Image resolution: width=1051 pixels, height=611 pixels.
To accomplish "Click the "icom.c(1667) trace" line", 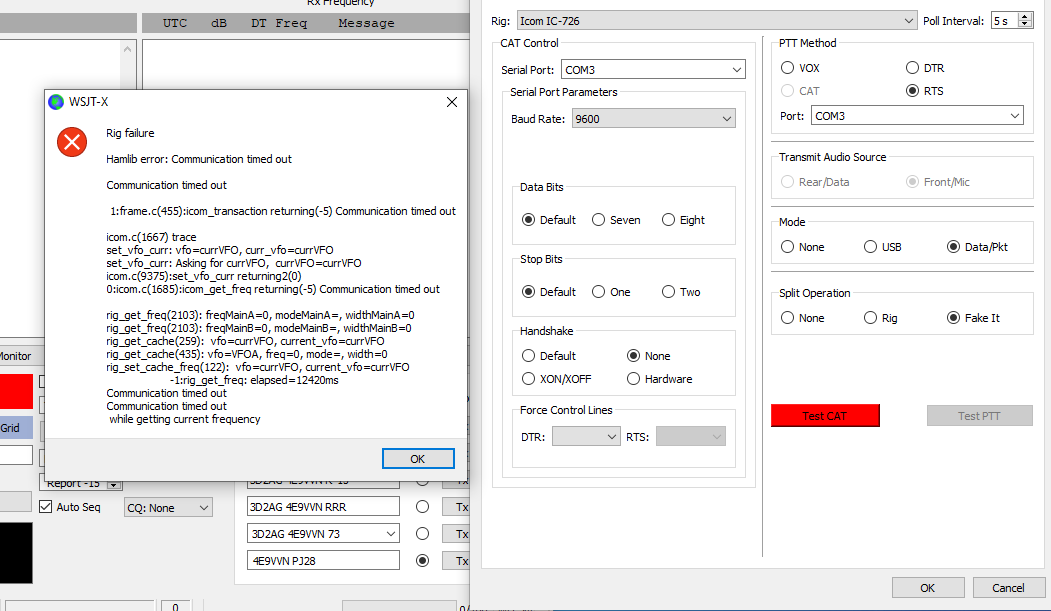I will click(x=151, y=236).
